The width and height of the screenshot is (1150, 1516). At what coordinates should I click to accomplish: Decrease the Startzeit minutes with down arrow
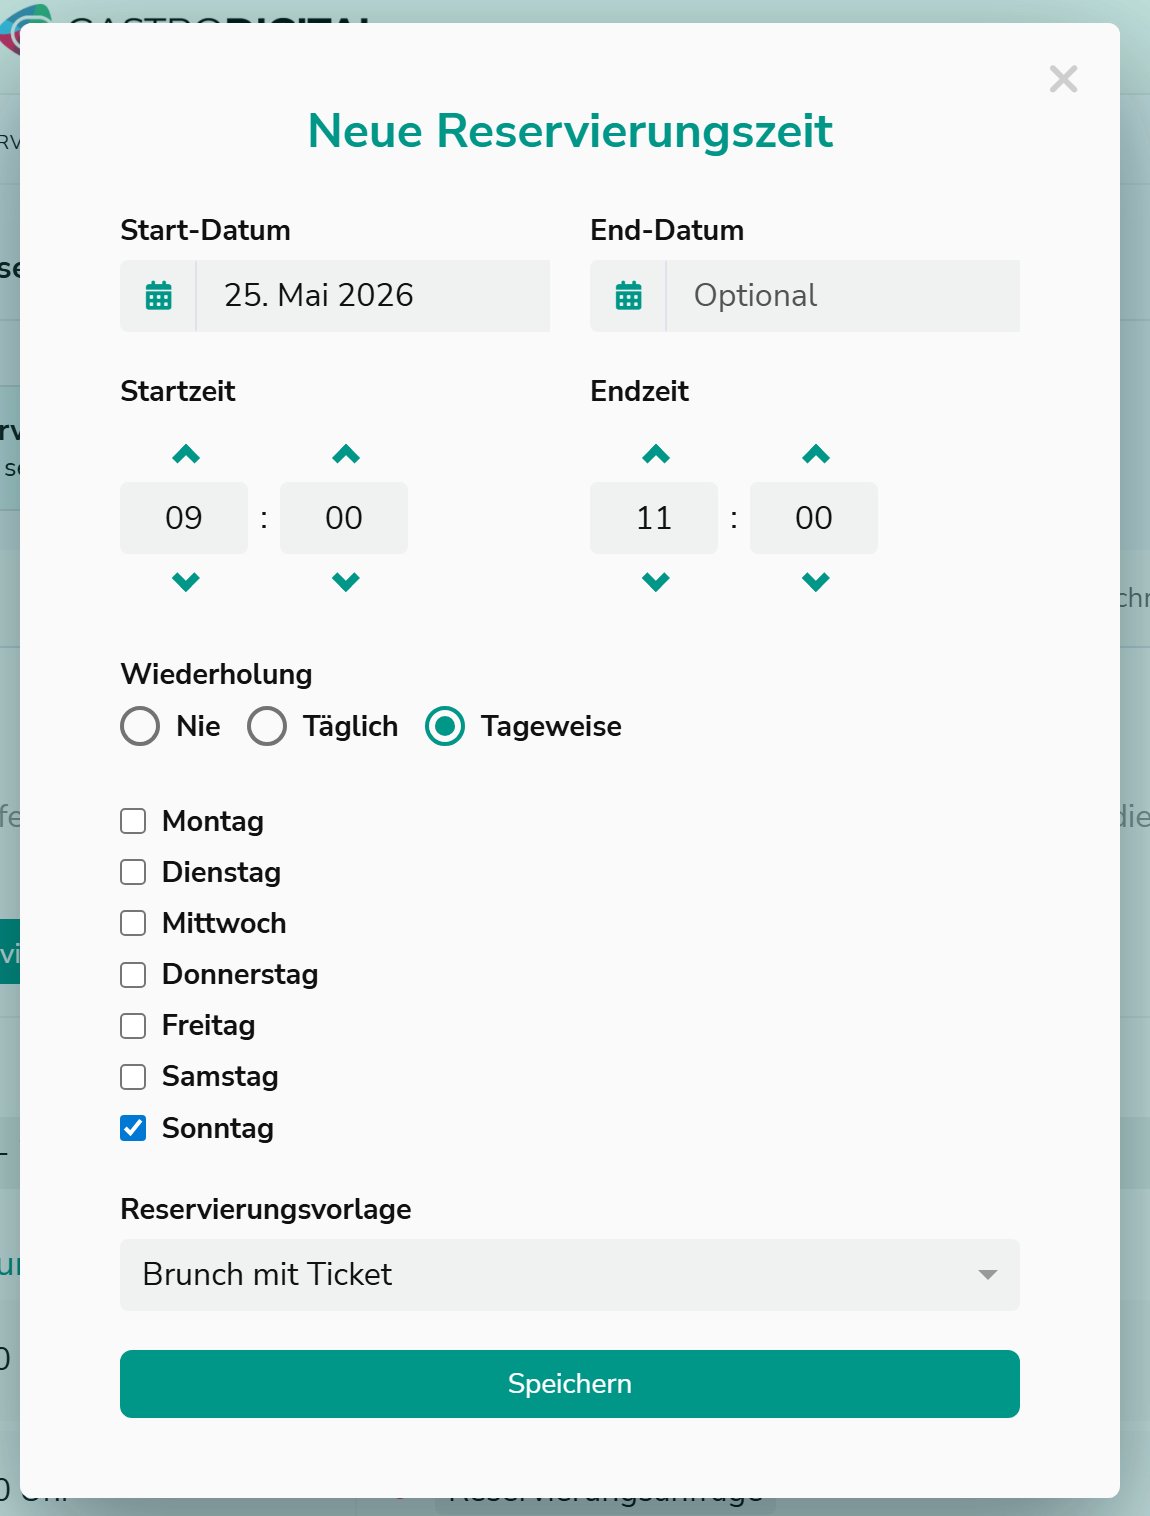(346, 581)
